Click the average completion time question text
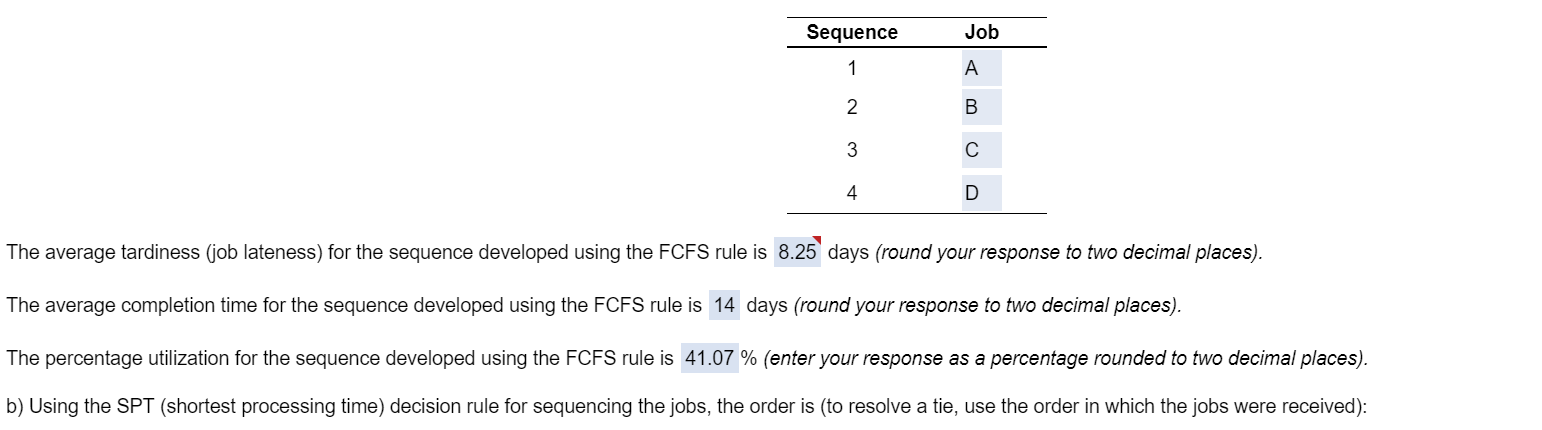The width and height of the screenshot is (1542, 430). pyautogui.click(x=354, y=305)
